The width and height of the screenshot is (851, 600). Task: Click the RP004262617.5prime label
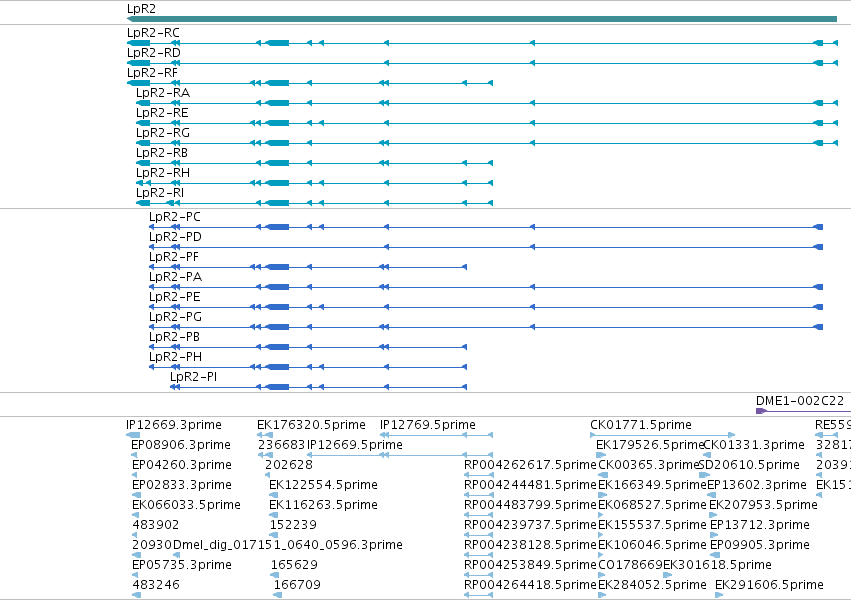click(530, 466)
